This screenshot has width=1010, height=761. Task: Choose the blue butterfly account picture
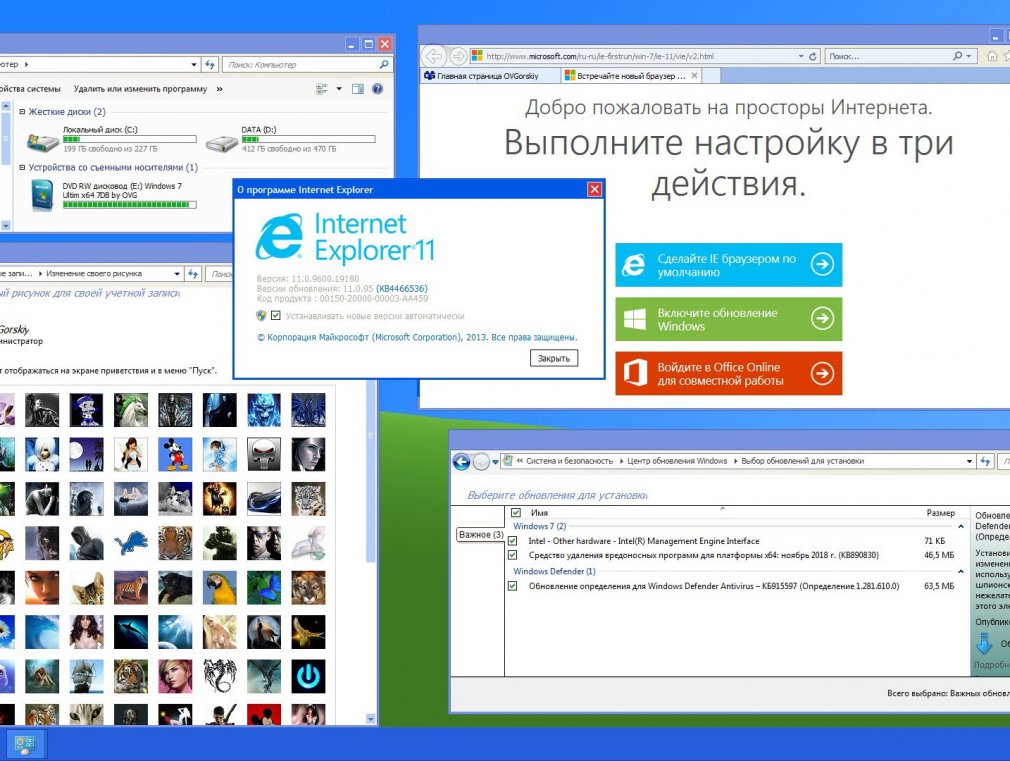264,587
